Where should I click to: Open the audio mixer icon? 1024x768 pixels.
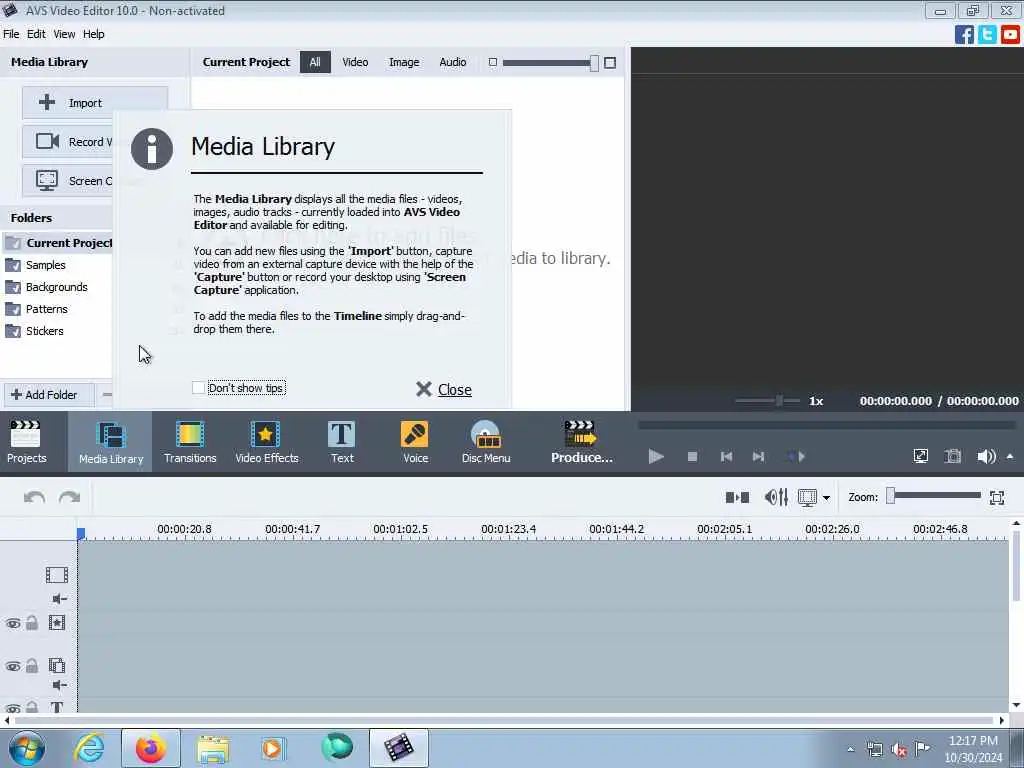[776, 498]
